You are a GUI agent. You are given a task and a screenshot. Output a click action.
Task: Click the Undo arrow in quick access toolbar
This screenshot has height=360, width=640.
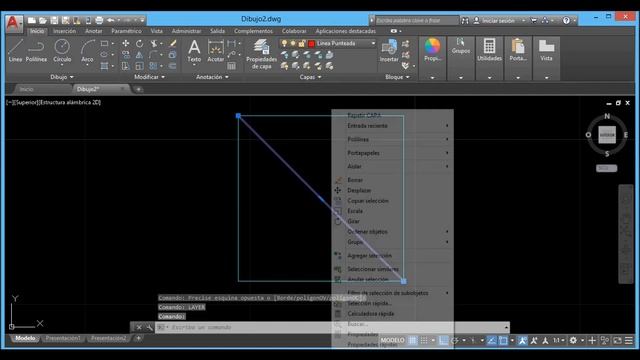click(111, 20)
